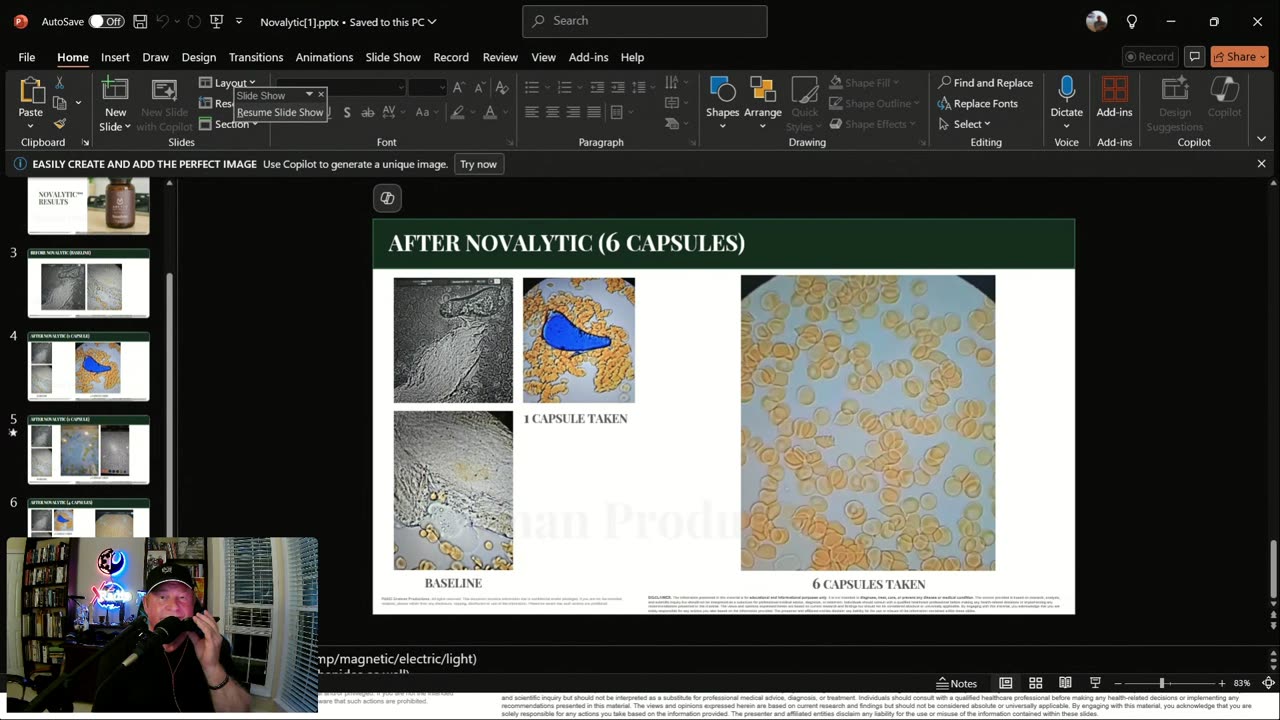Image resolution: width=1280 pixels, height=720 pixels.
Task: Click in the Search box
Action: [x=644, y=21]
